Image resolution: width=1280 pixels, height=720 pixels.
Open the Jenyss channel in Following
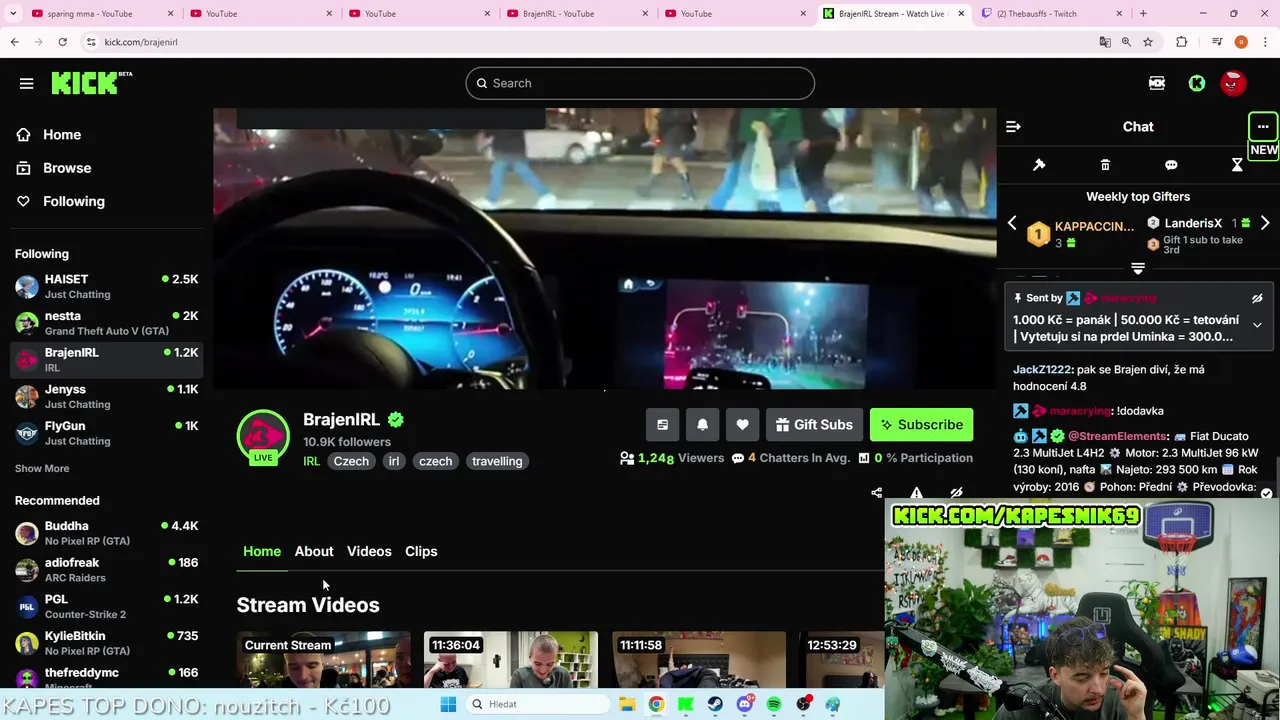[105, 396]
